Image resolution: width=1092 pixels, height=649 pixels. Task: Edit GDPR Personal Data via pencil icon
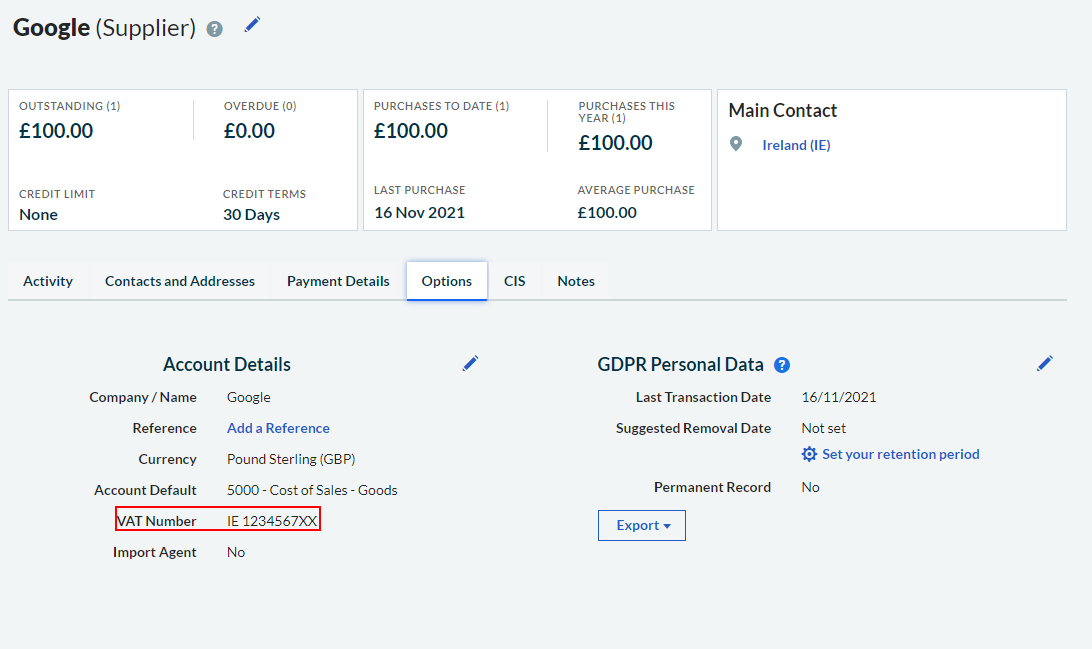[1045, 364]
